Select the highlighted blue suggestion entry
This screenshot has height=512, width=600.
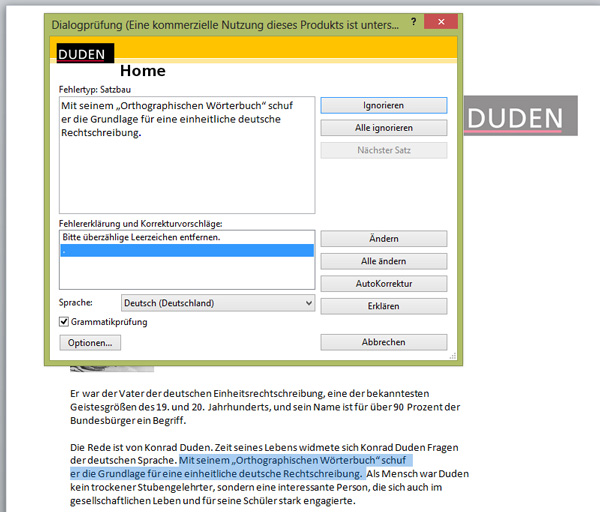click(187, 251)
